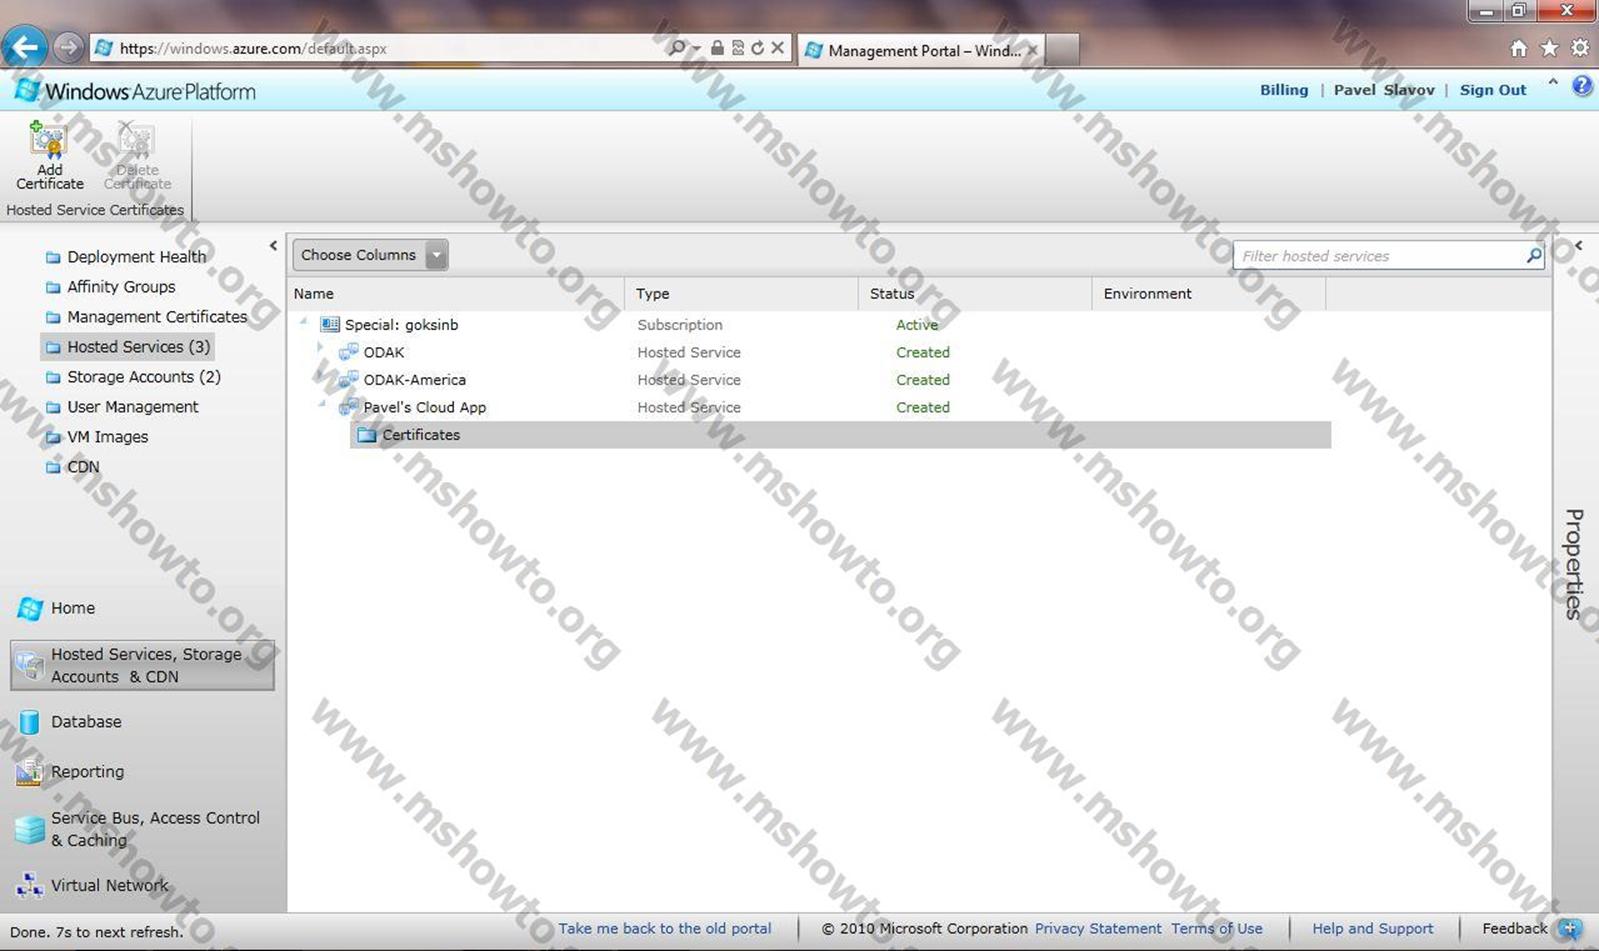Select the Pavel's Cloud App row name
This screenshot has width=1599, height=951.
tap(424, 408)
